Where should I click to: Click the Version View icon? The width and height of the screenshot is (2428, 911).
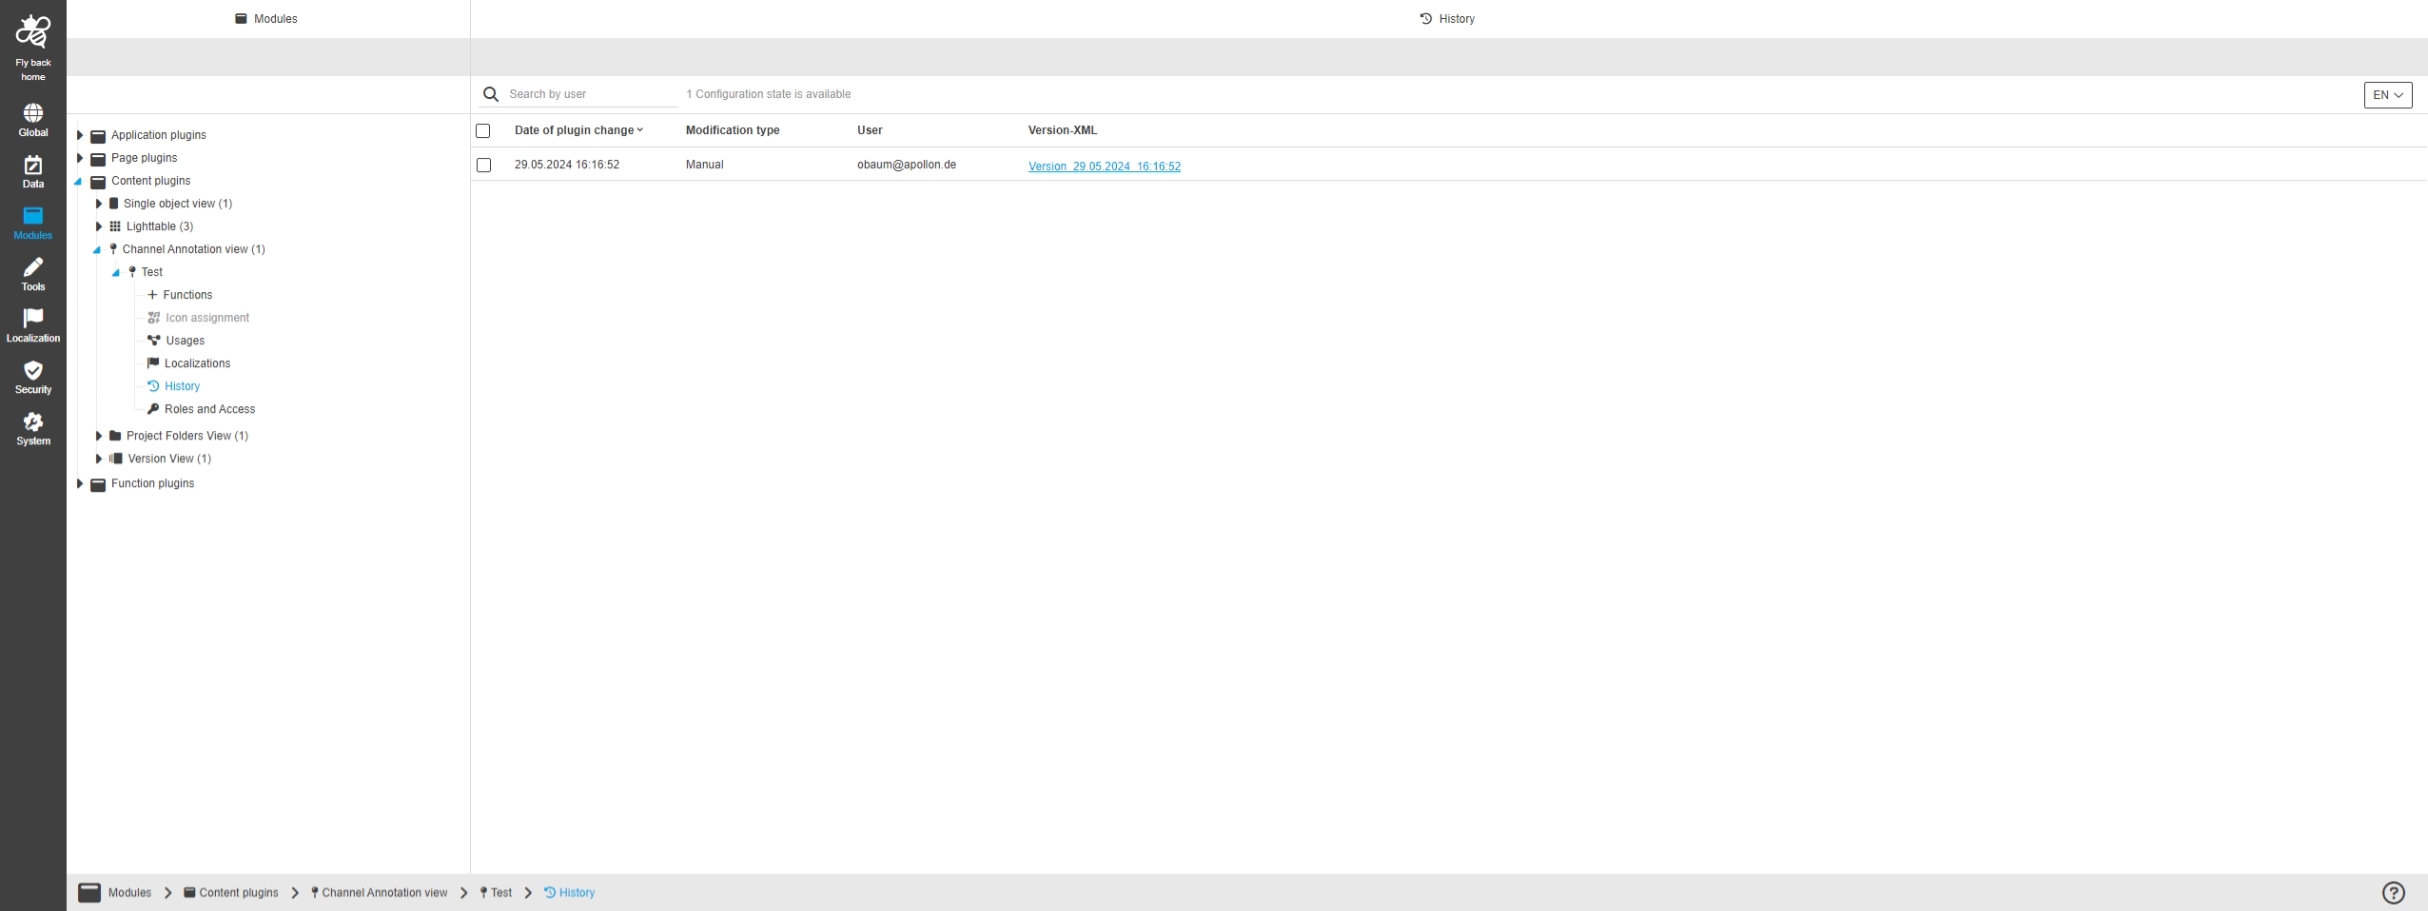coord(116,459)
